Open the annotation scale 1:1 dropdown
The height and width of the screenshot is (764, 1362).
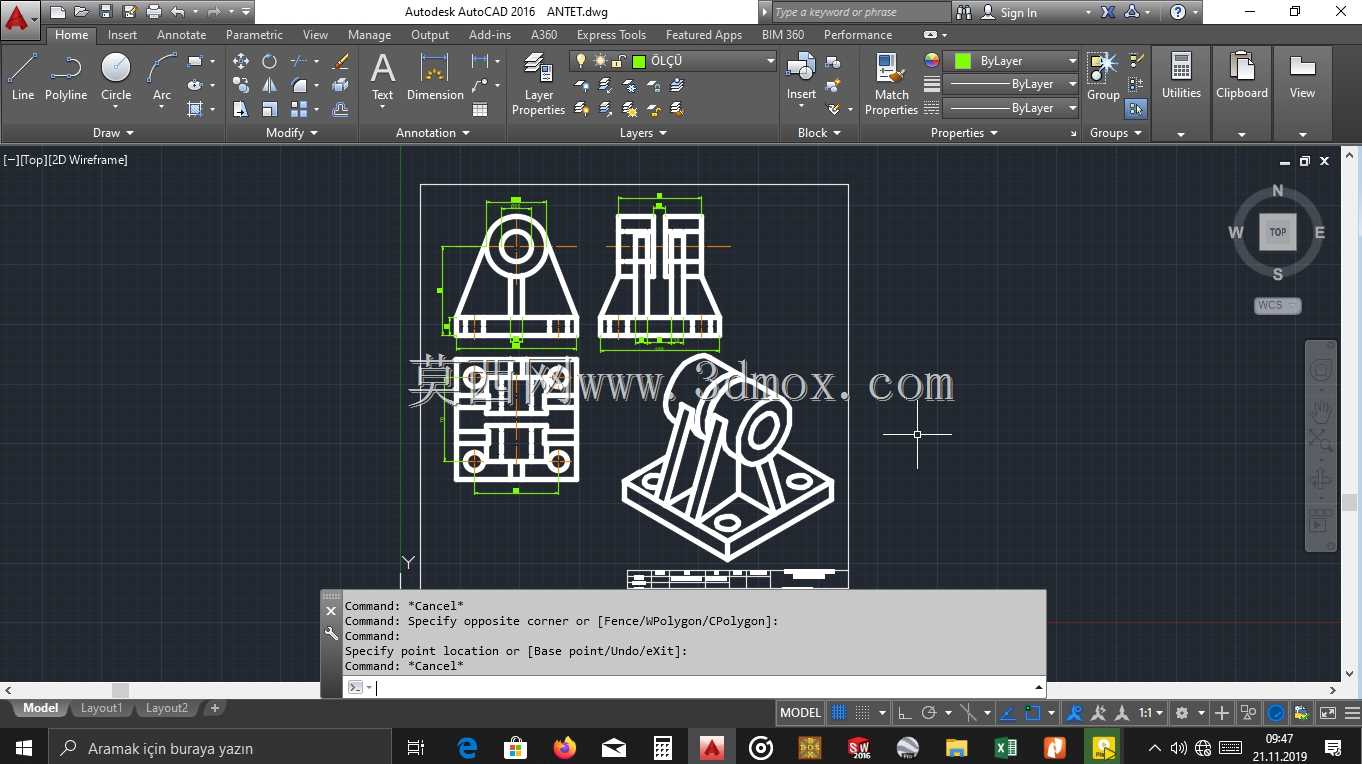tap(1151, 713)
